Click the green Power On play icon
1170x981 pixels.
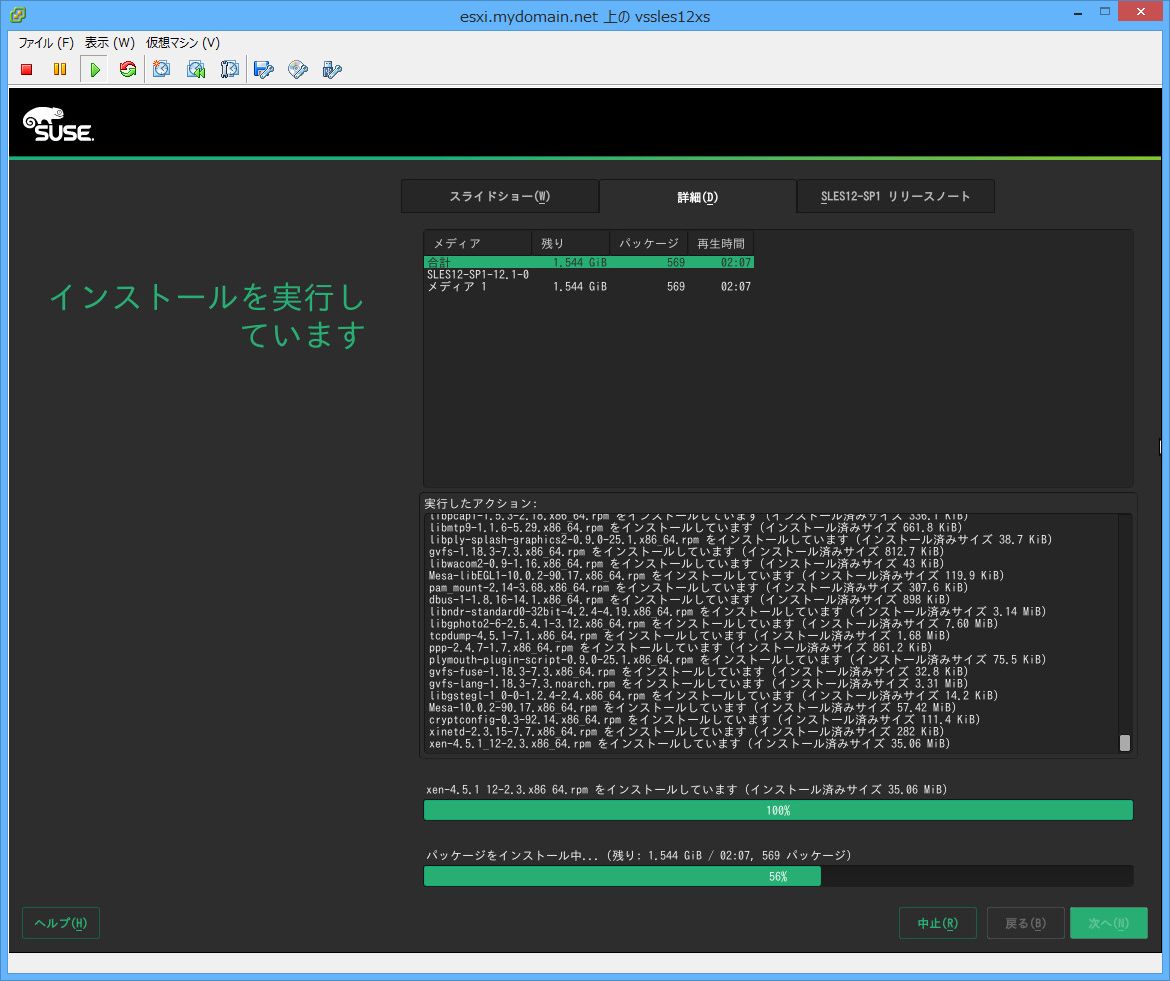coord(95,69)
